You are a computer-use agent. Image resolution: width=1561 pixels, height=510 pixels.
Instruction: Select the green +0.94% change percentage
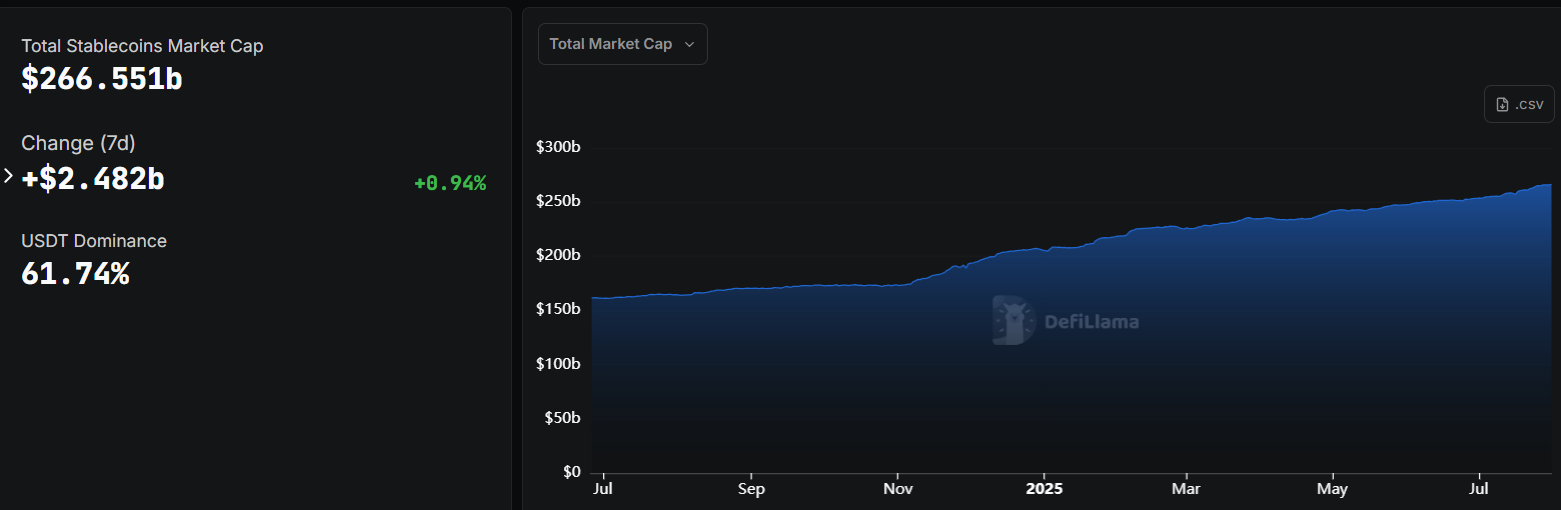(450, 183)
